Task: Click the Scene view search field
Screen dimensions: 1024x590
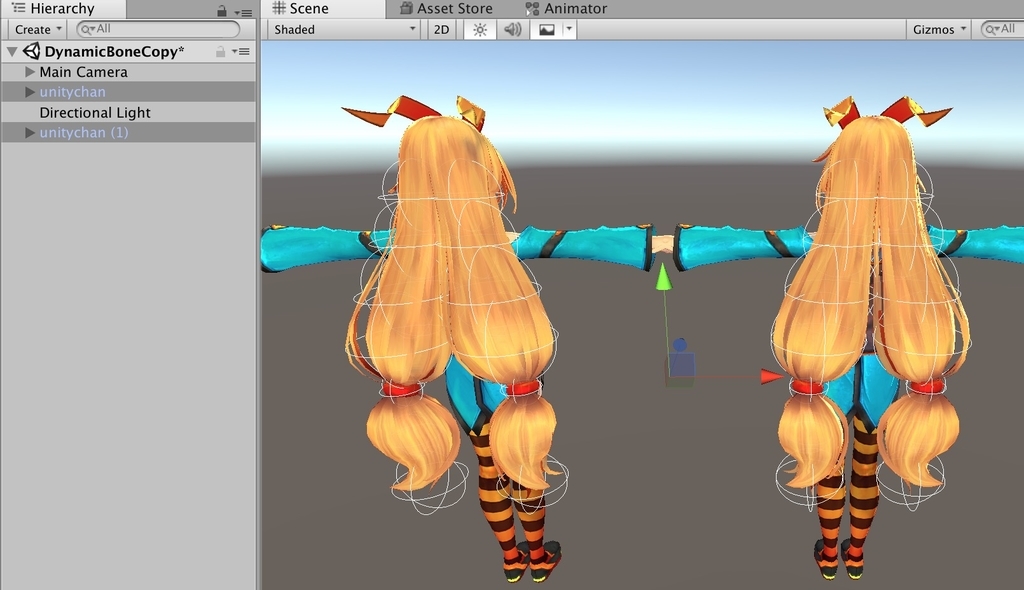Action: [x=1002, y=29]
